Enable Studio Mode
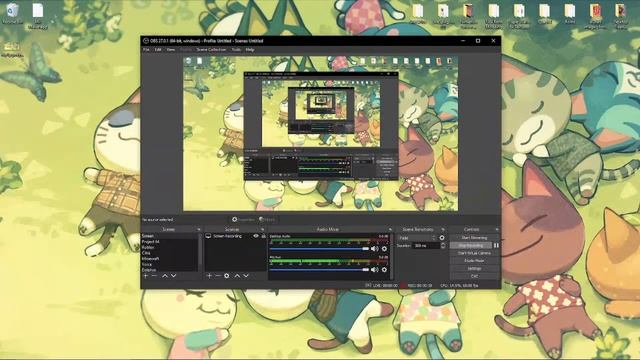 [x=474, y=261]
